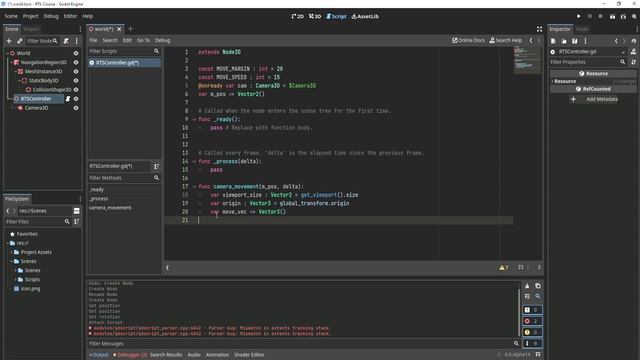Collapse duplicate messages in output
Viewport: 640px width, 360px height.
tap(527, 296)
